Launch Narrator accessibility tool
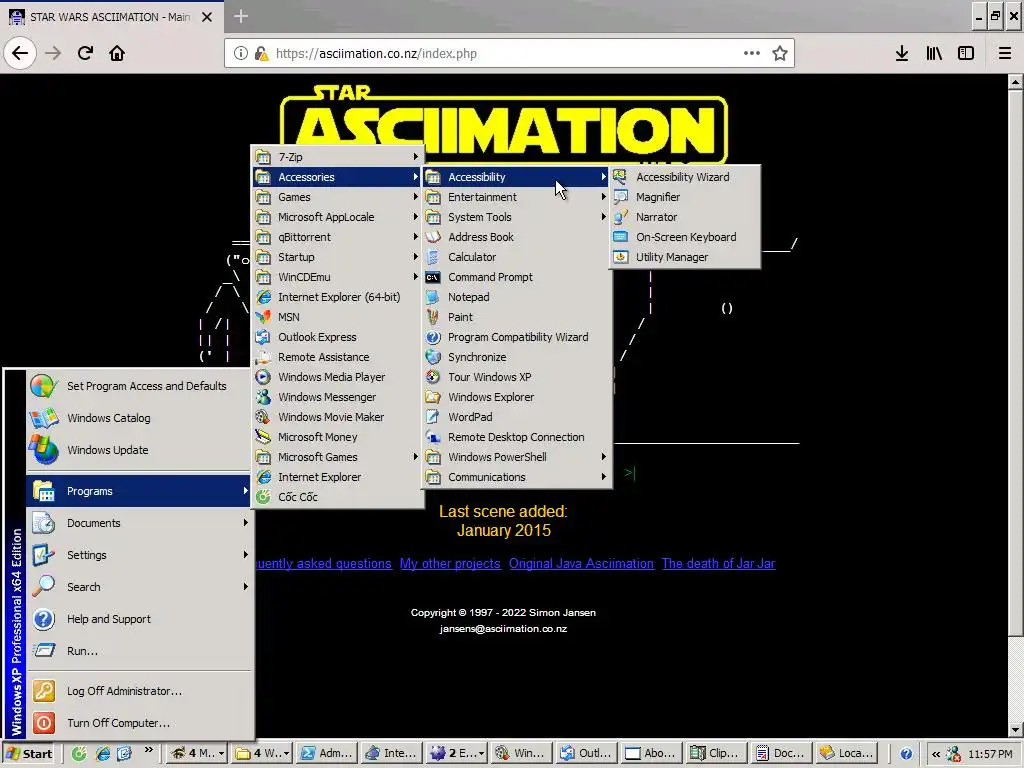 click(684, 217)
